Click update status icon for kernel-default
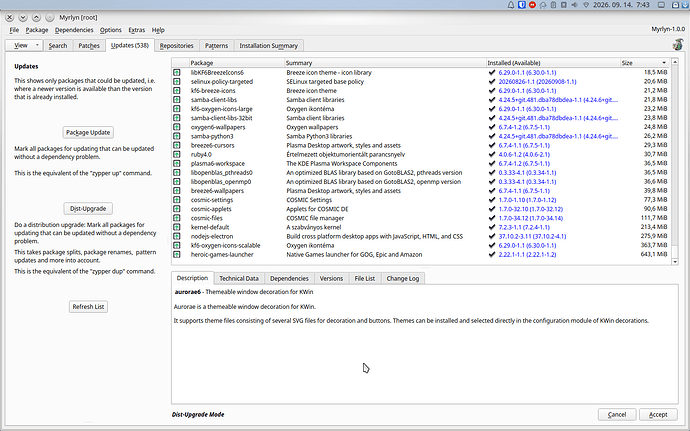 (x=176, y=227)
